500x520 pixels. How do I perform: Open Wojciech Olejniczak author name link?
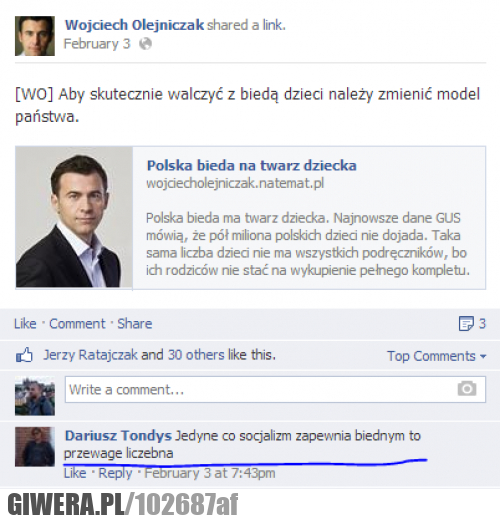coord(134,25)
